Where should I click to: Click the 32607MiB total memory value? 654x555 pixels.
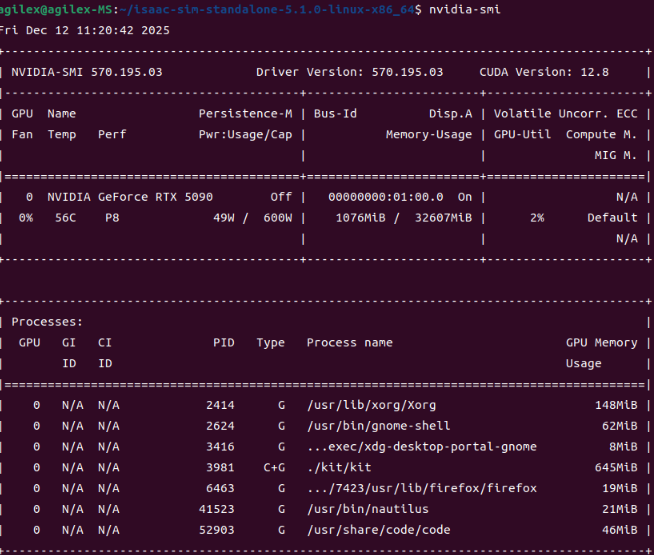tap(443, 218)
